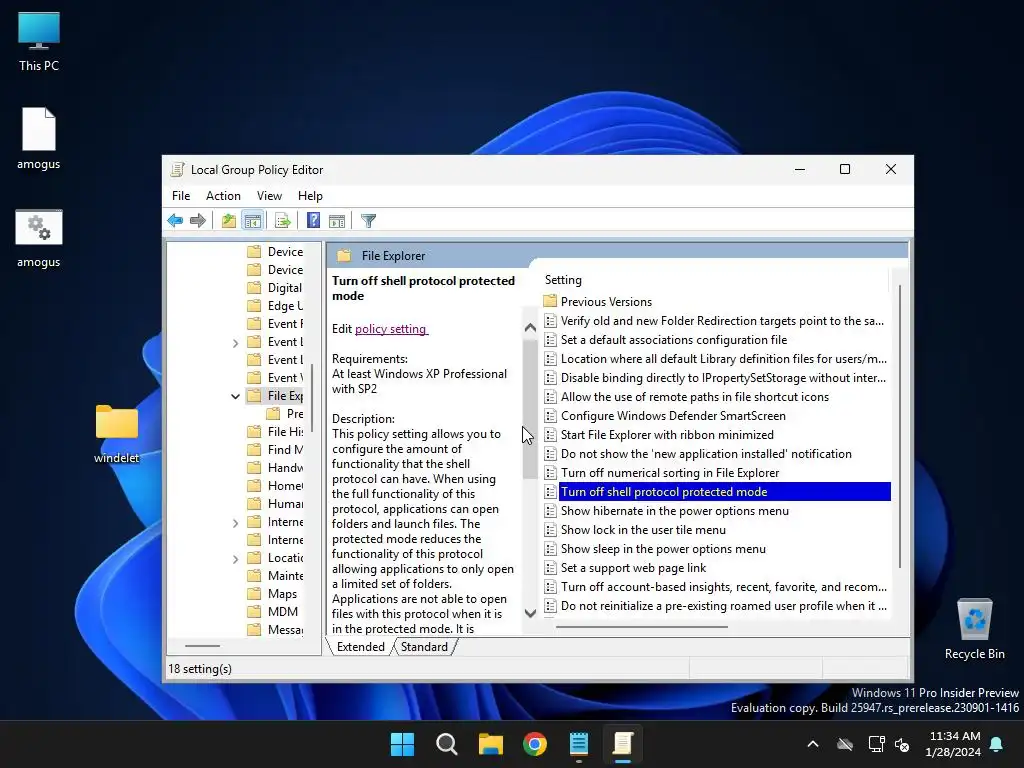The image size is (1024, 768).
Task: Open Google Chrome from the taskbar
Action: (535, 744)
